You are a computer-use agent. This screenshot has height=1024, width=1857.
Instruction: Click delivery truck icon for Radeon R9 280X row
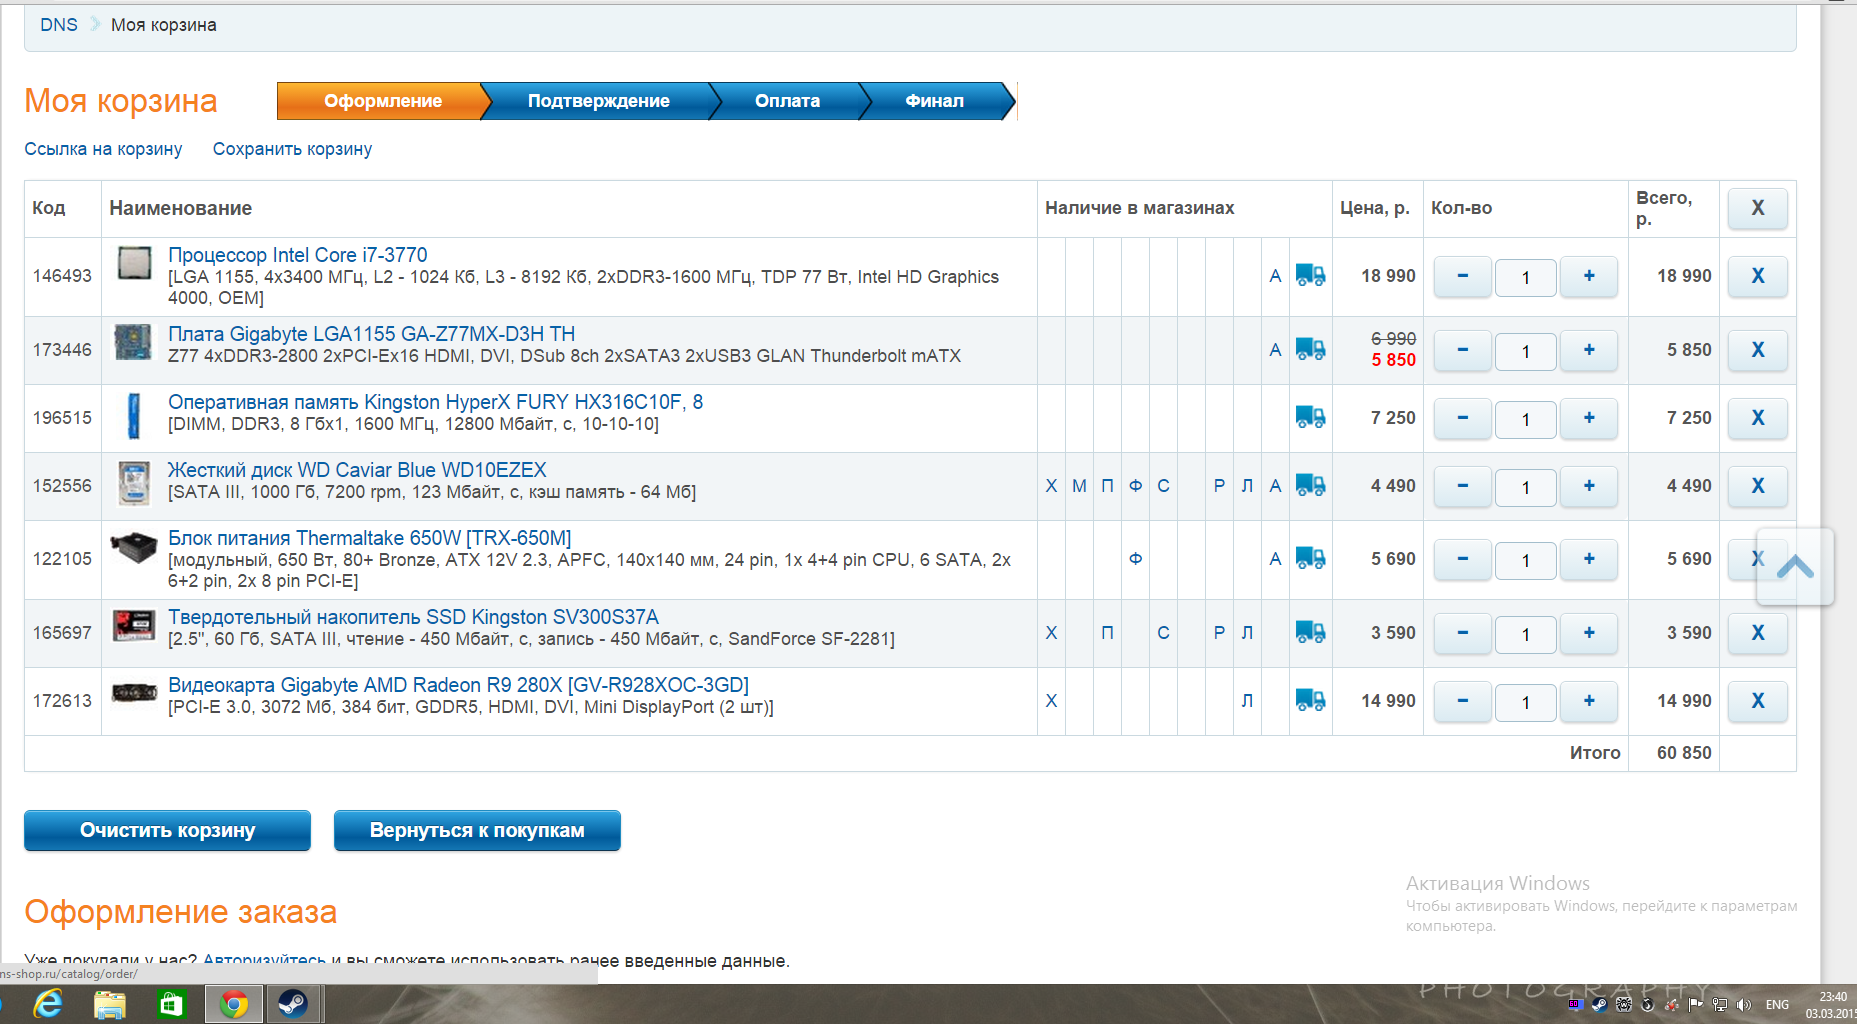pyautogui.click(x=1310, y=700)
